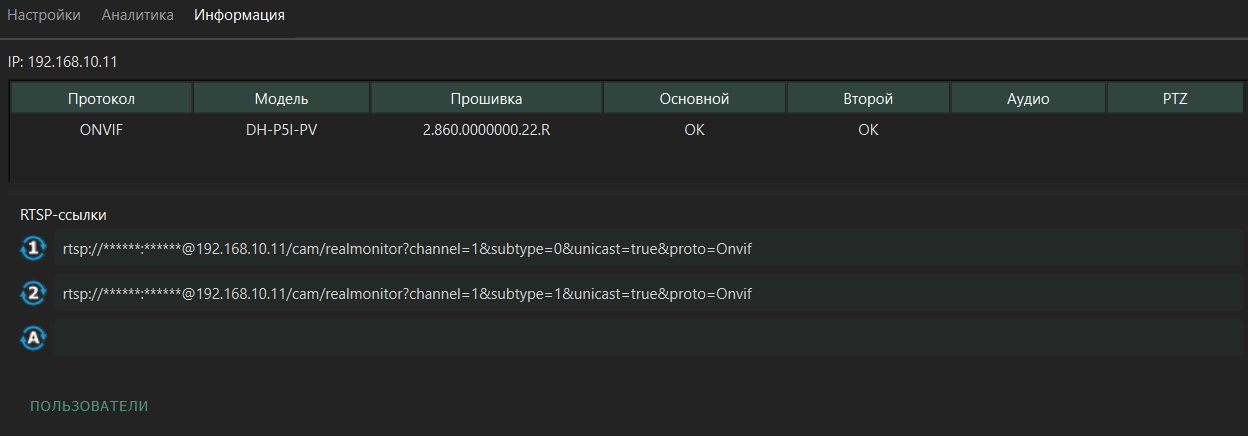Select the firmware version 2.860.0000000.22.R cell
This screenshot has width=1248, height=436.
[486, 130]
